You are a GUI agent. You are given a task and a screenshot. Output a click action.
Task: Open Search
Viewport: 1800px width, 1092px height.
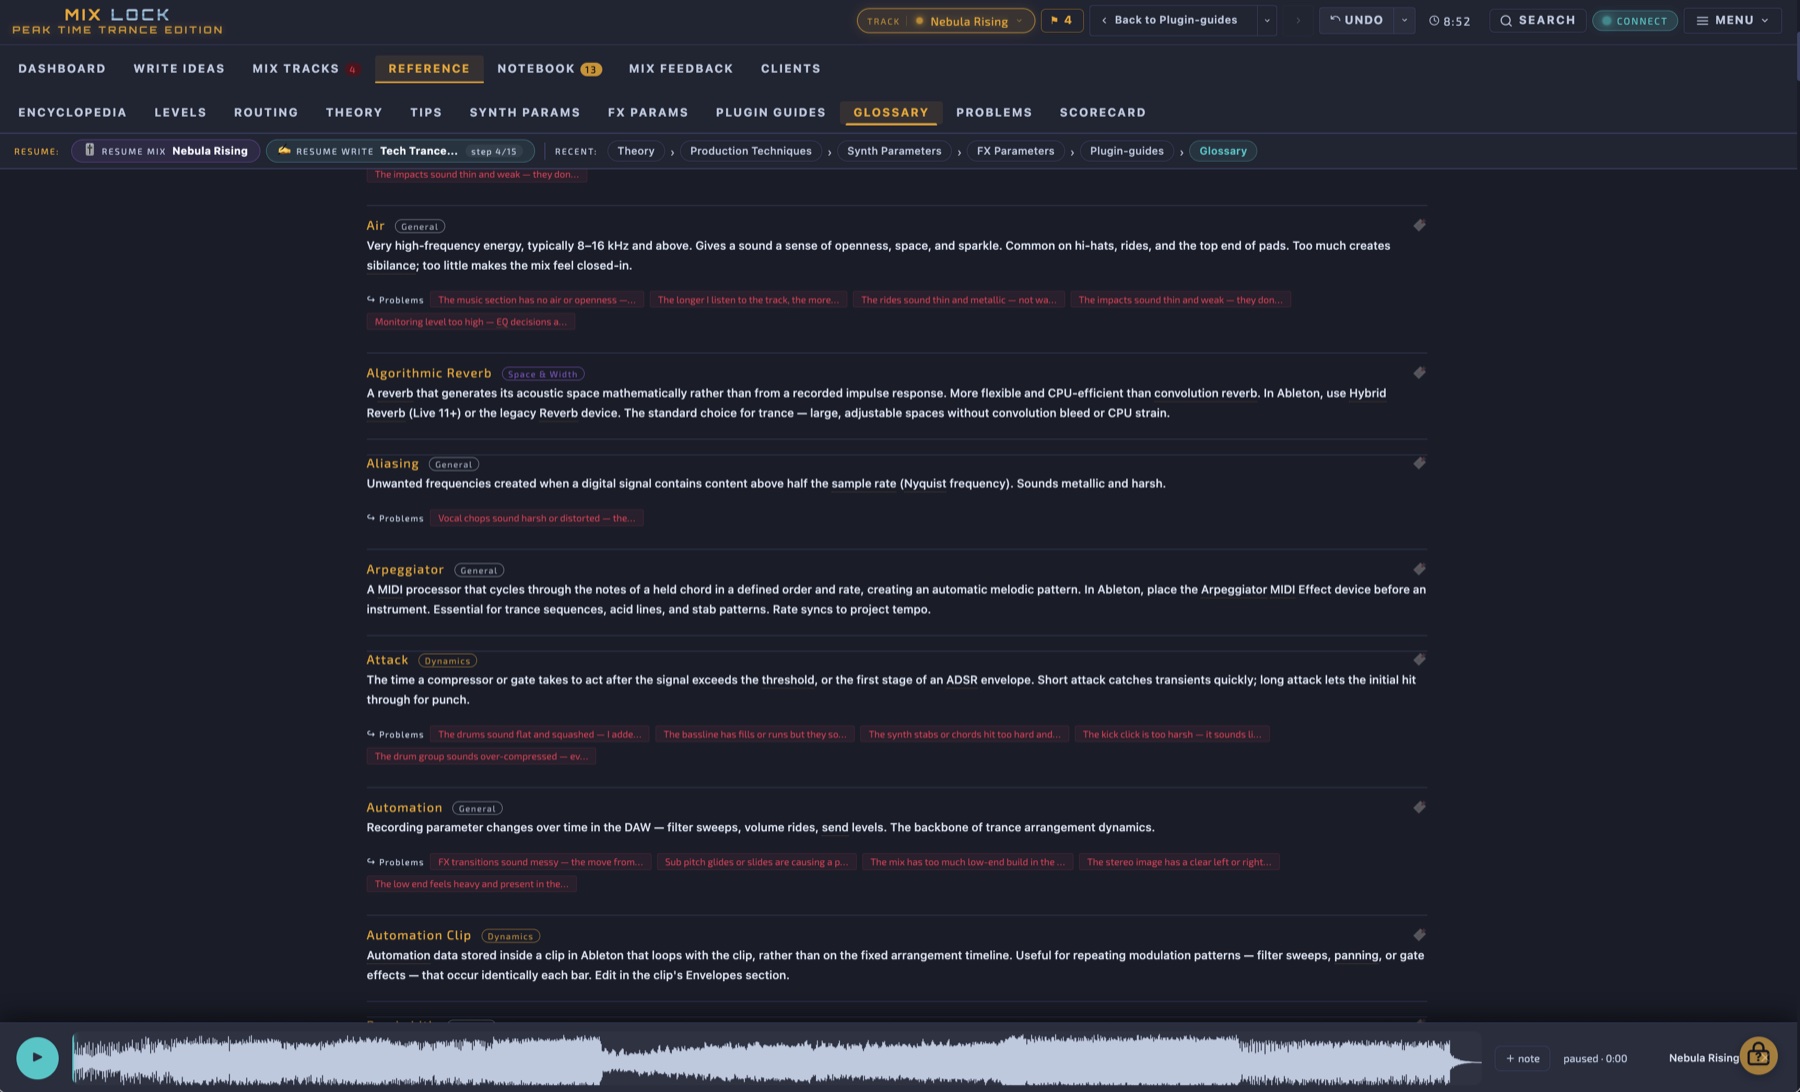coord(1537,20)
